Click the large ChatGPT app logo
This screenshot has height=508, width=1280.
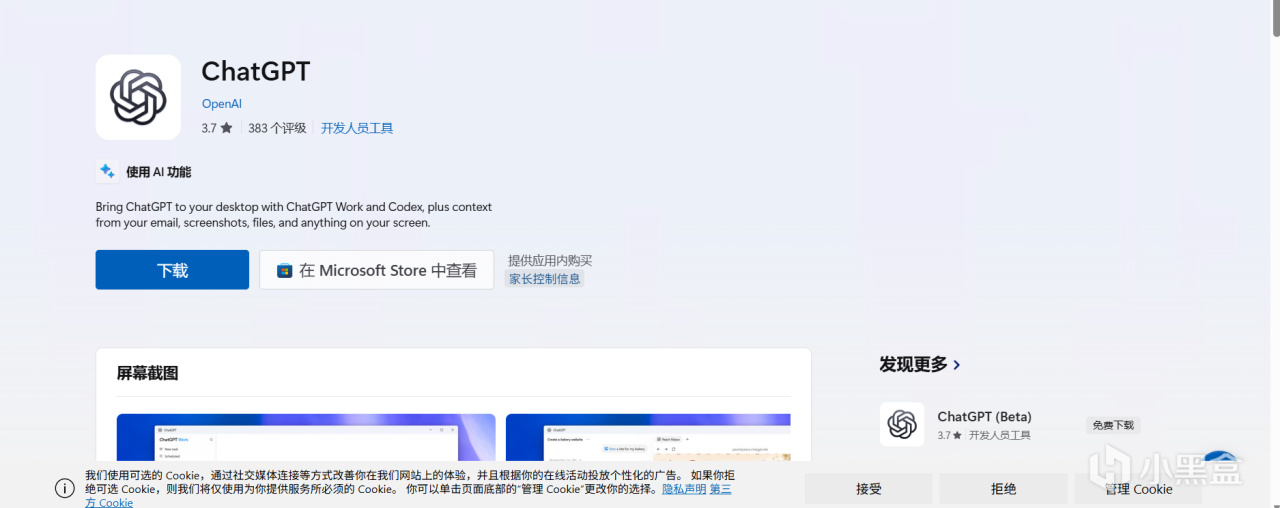point(138,97)
